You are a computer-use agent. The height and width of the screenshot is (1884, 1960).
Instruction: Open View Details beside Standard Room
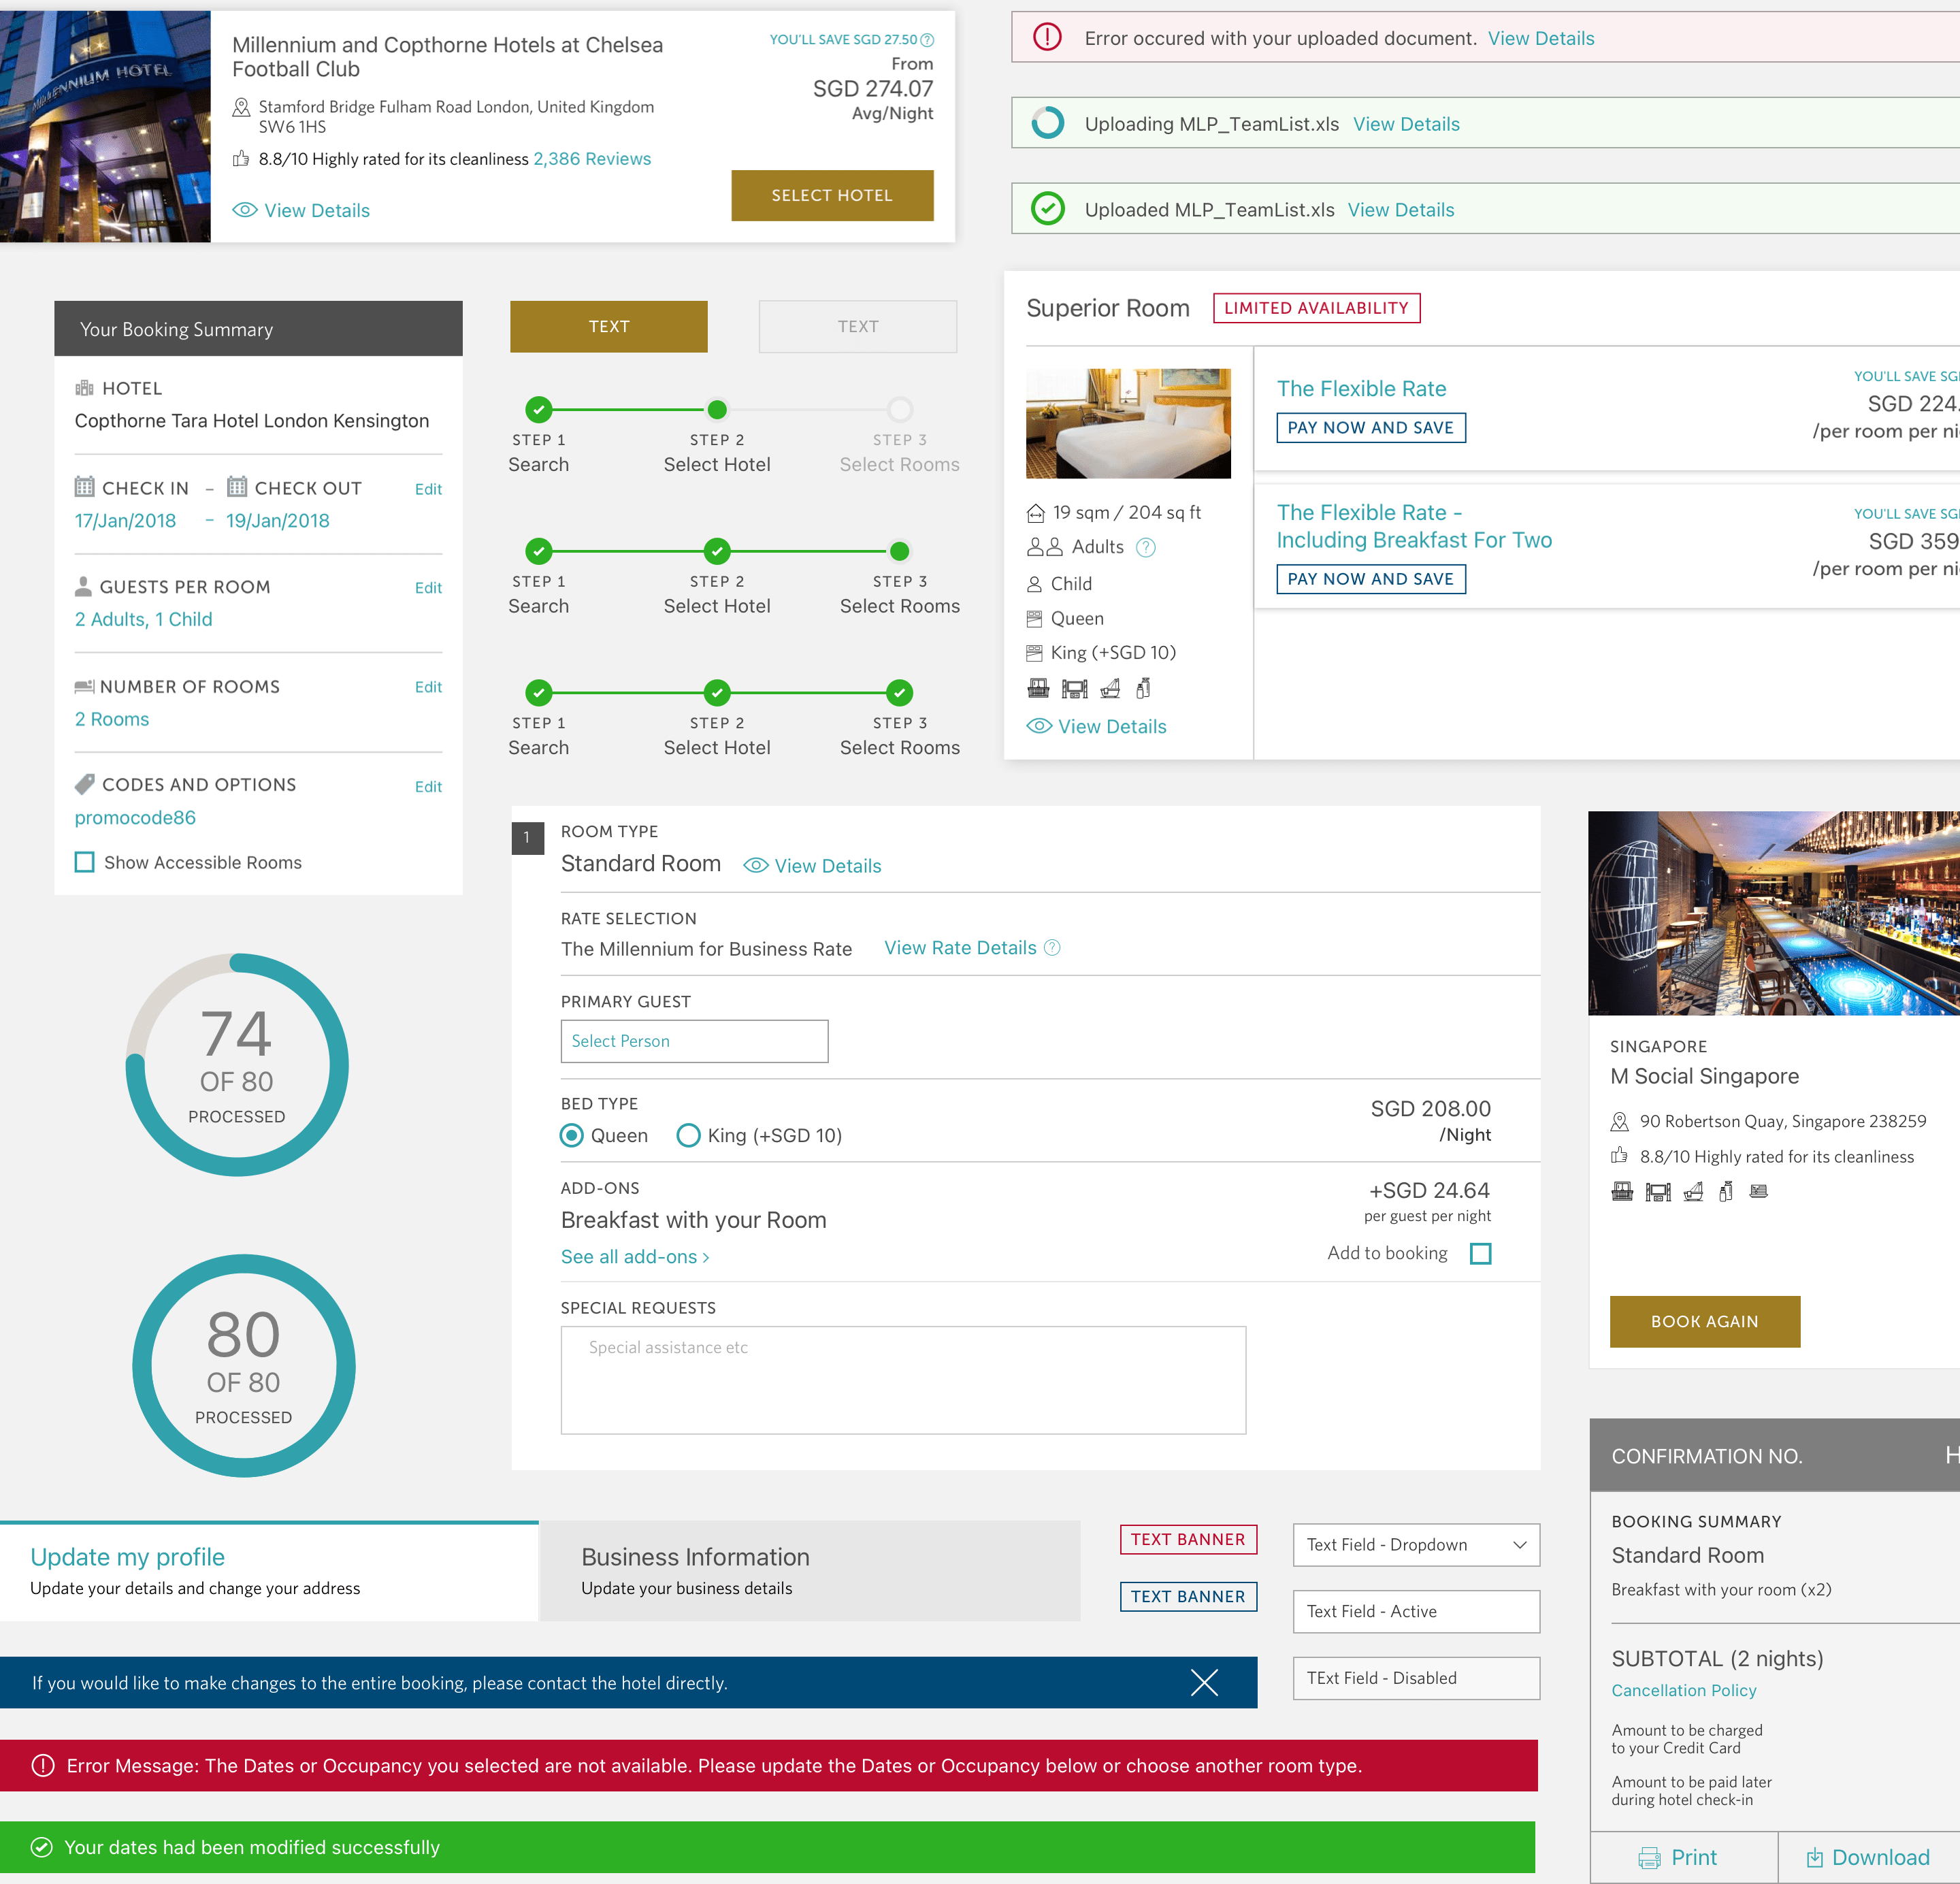[x=813, y=866]
